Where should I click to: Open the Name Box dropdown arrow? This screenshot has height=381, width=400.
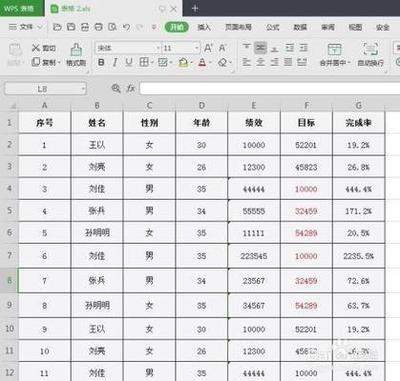tap(83, 89)
